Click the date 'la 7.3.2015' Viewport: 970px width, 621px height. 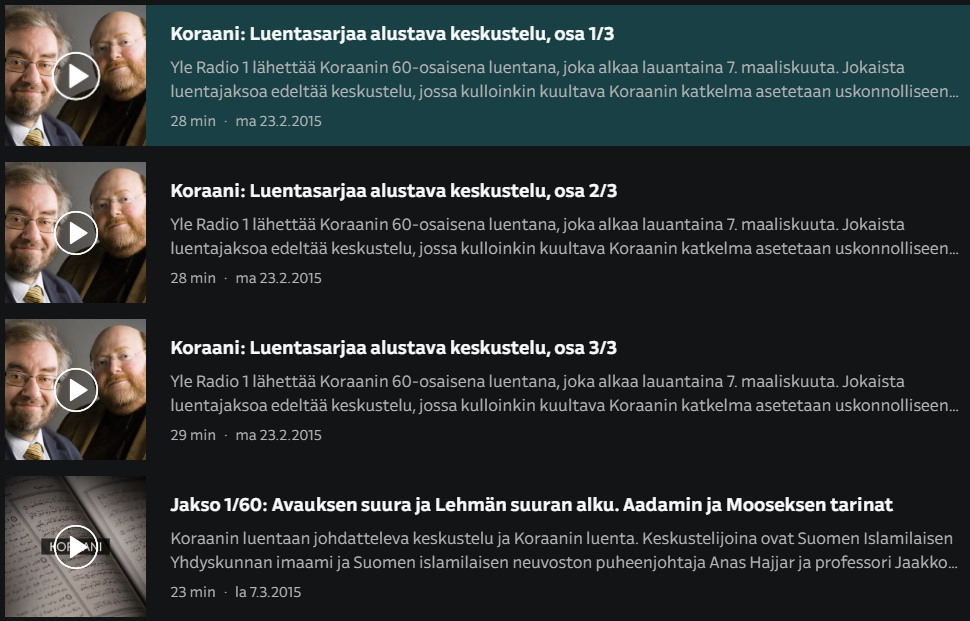point(268,592)
